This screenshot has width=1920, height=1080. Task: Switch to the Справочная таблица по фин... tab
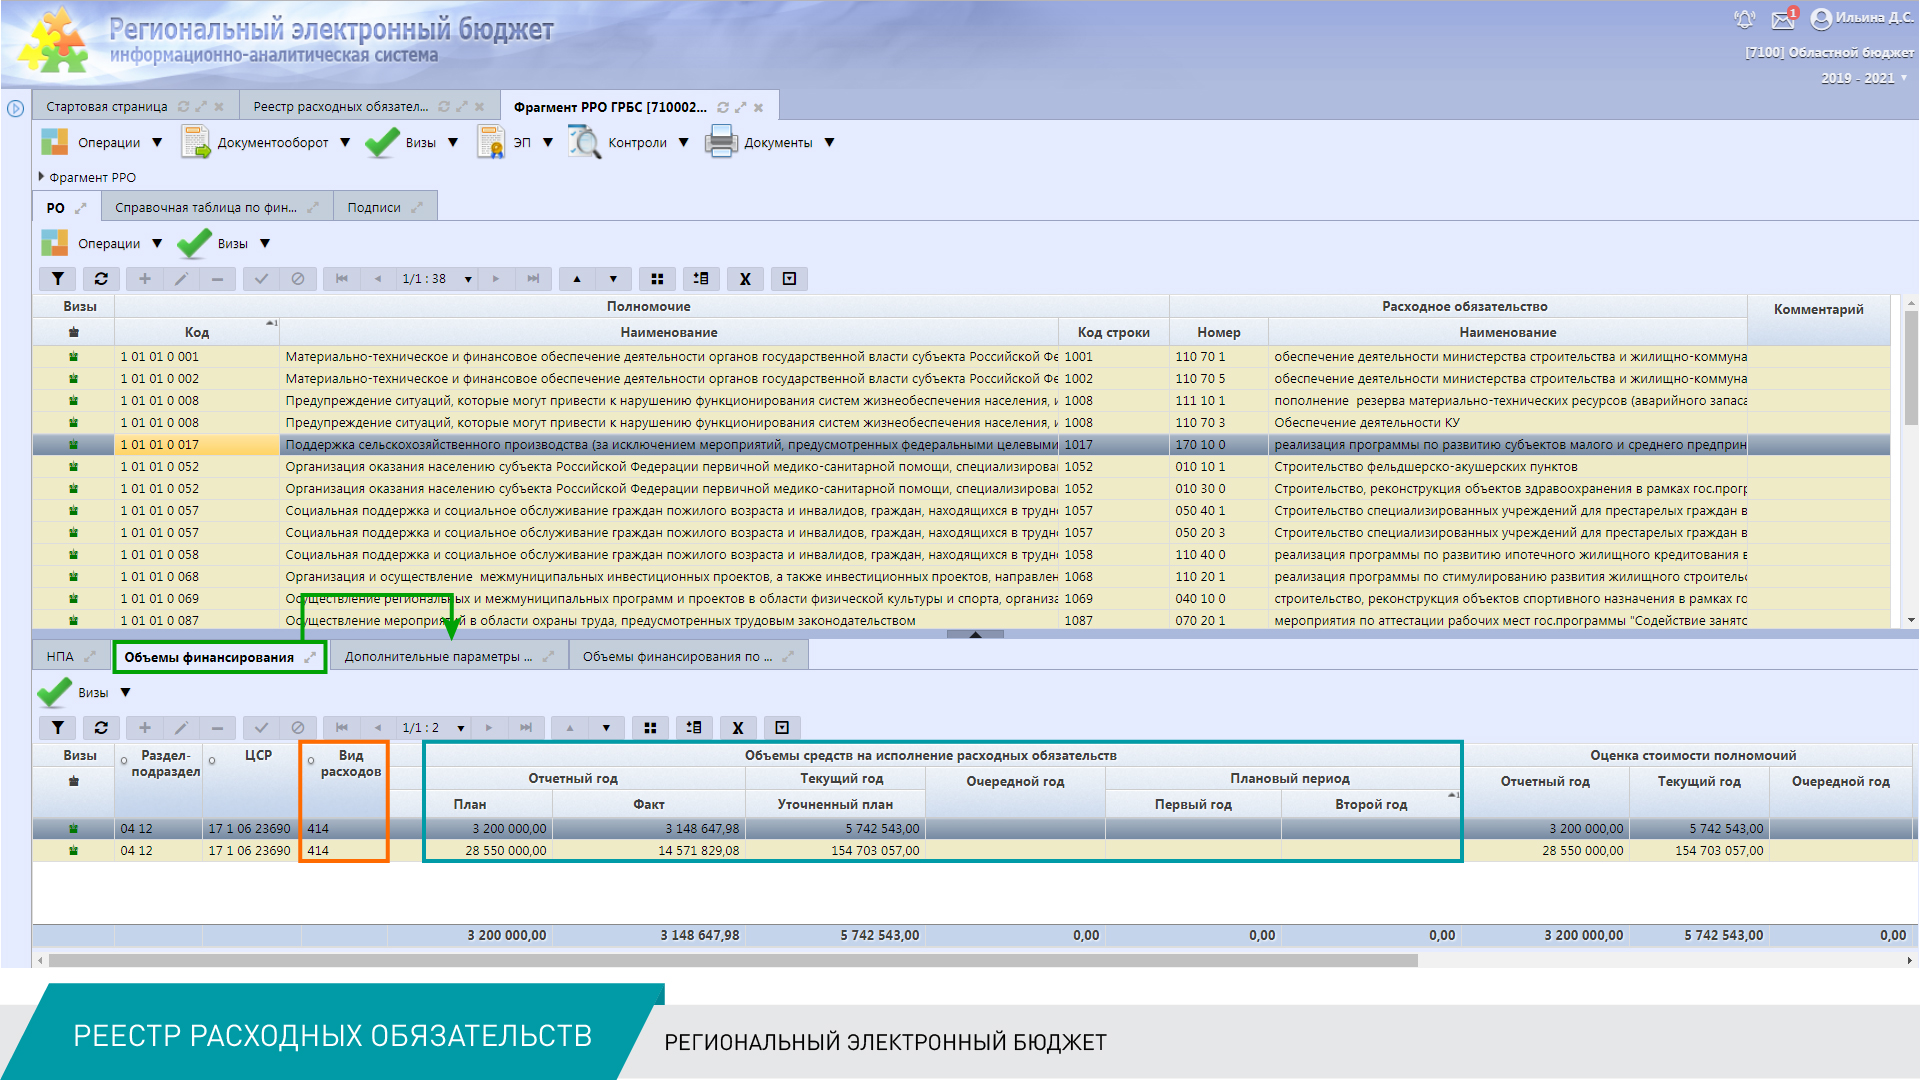click(x=206, y=208)
